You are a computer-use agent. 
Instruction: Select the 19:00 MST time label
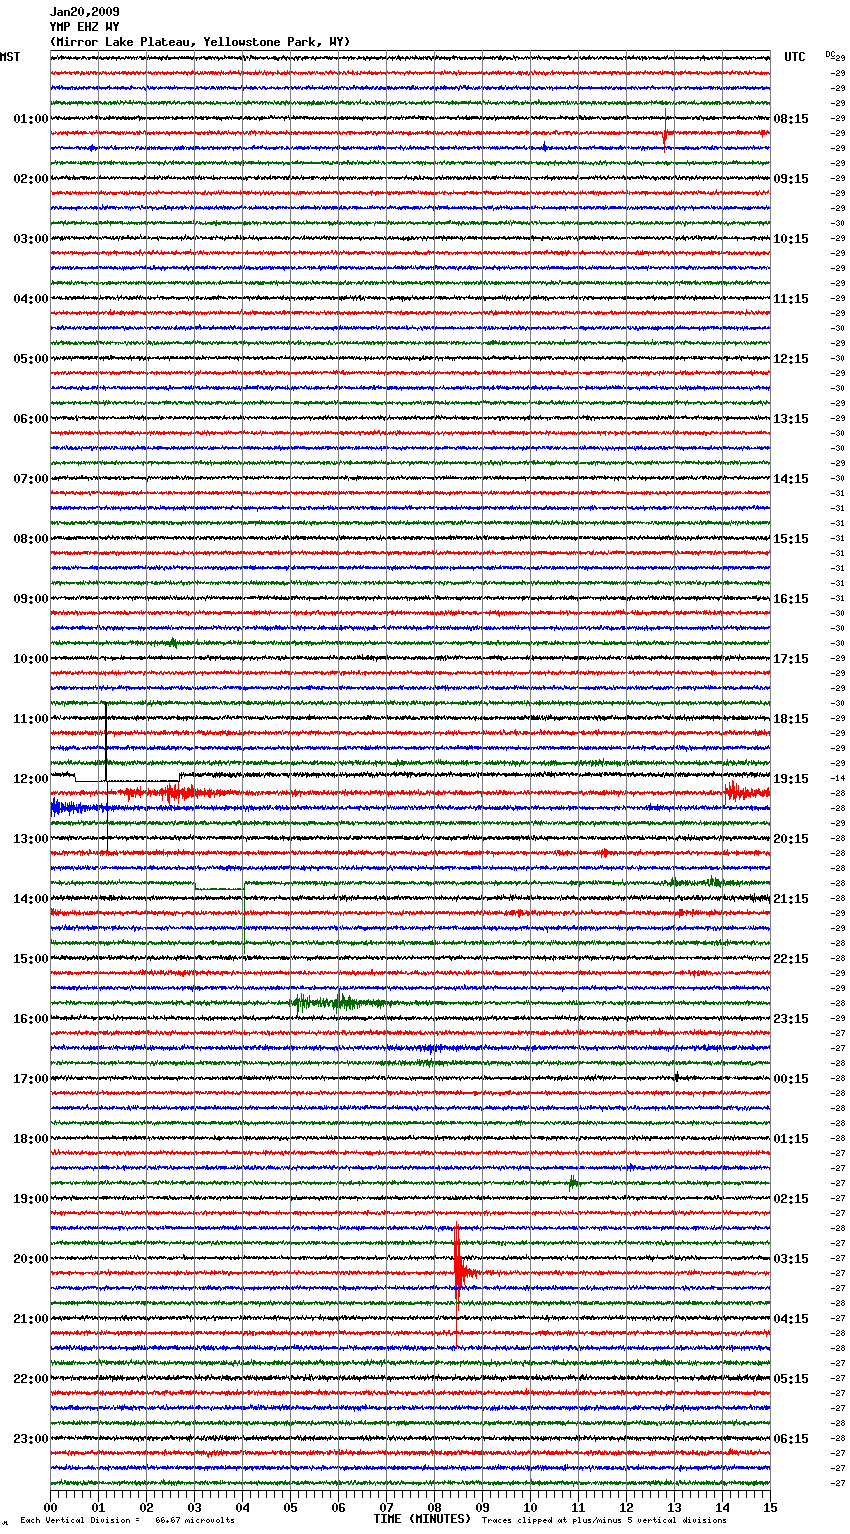(x=31, y=1199)
